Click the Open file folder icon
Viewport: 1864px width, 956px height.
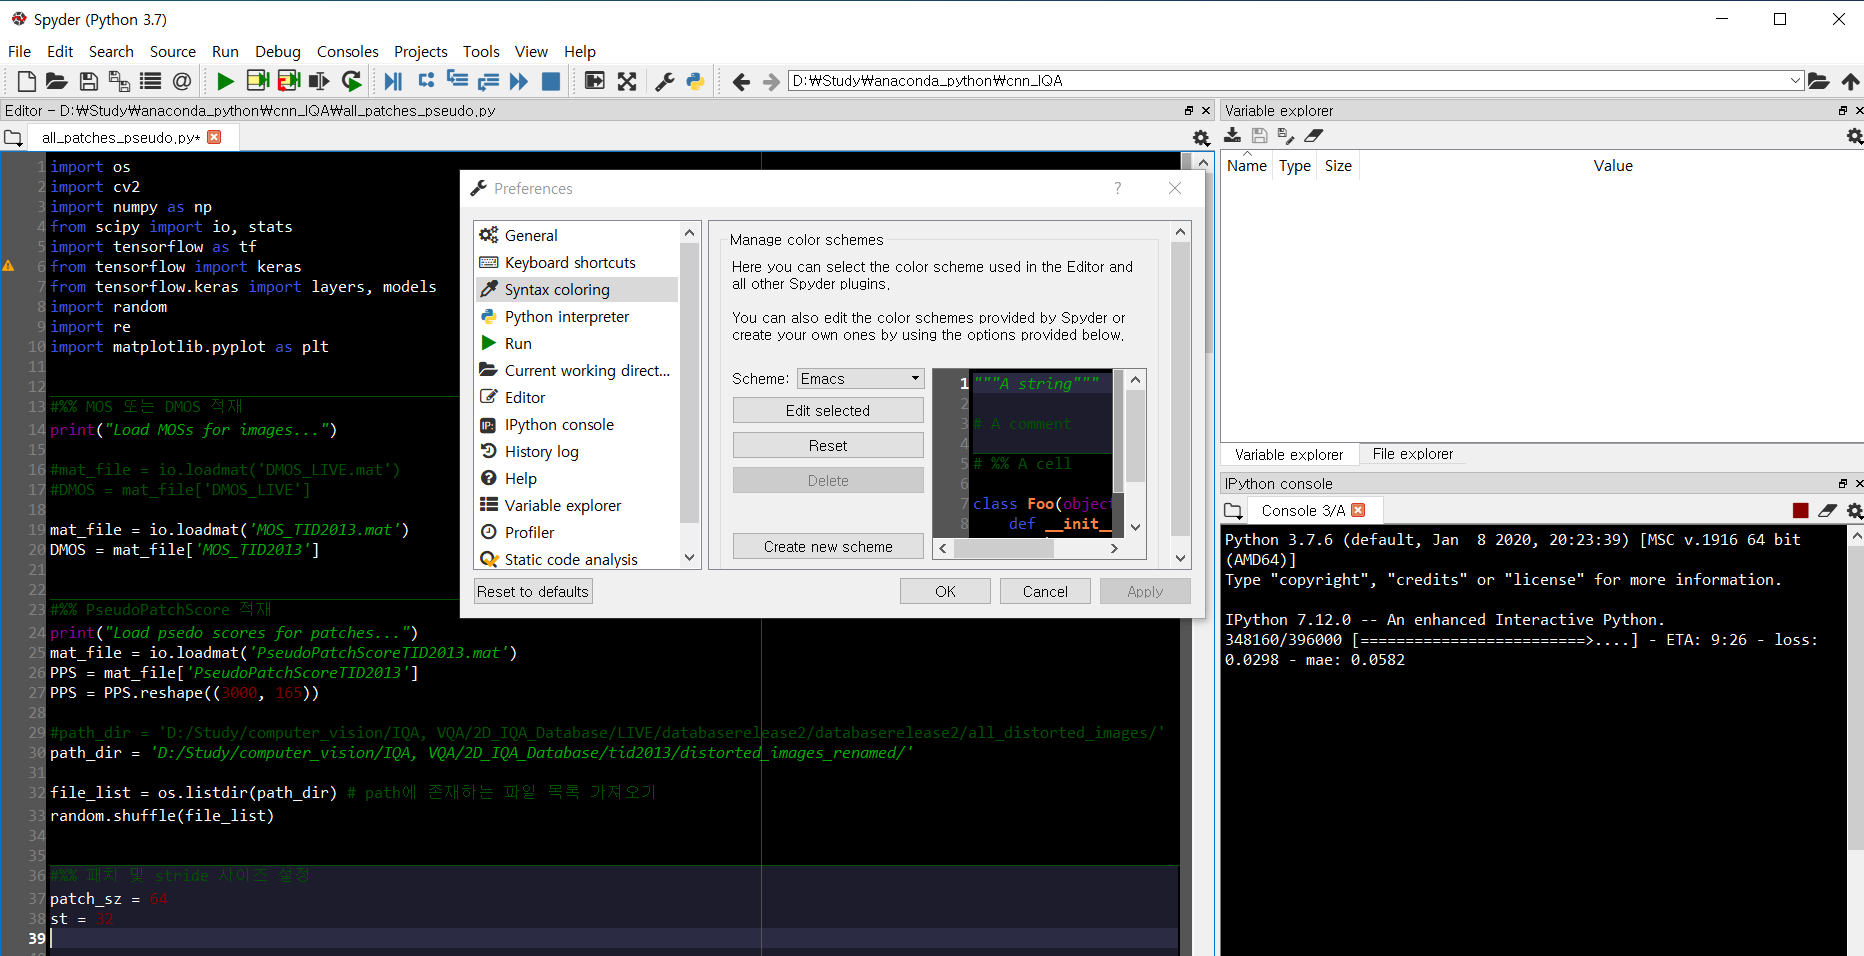[x=57, y=81]
